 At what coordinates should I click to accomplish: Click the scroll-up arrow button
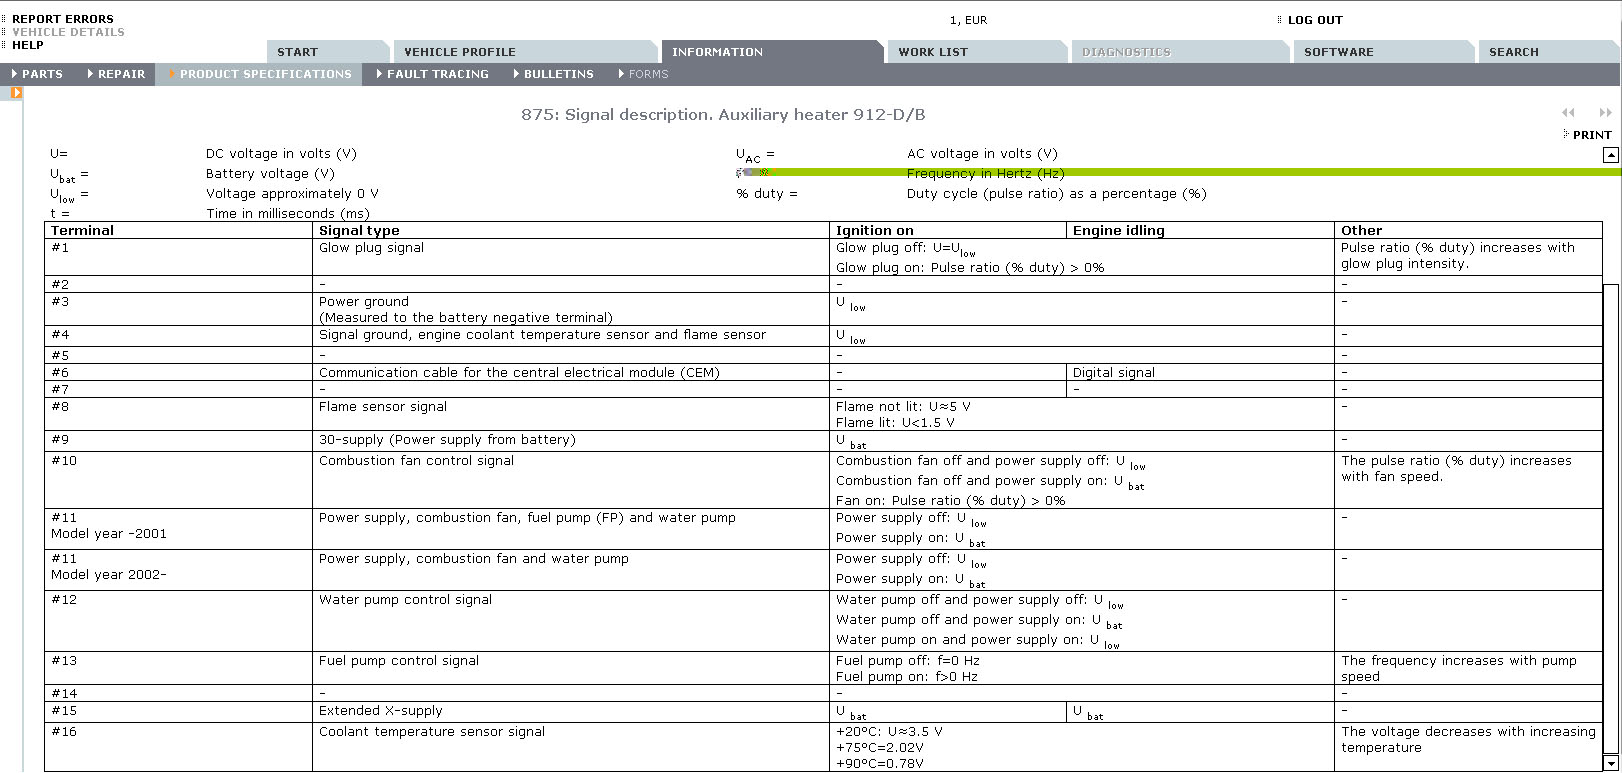[1610, 155]
